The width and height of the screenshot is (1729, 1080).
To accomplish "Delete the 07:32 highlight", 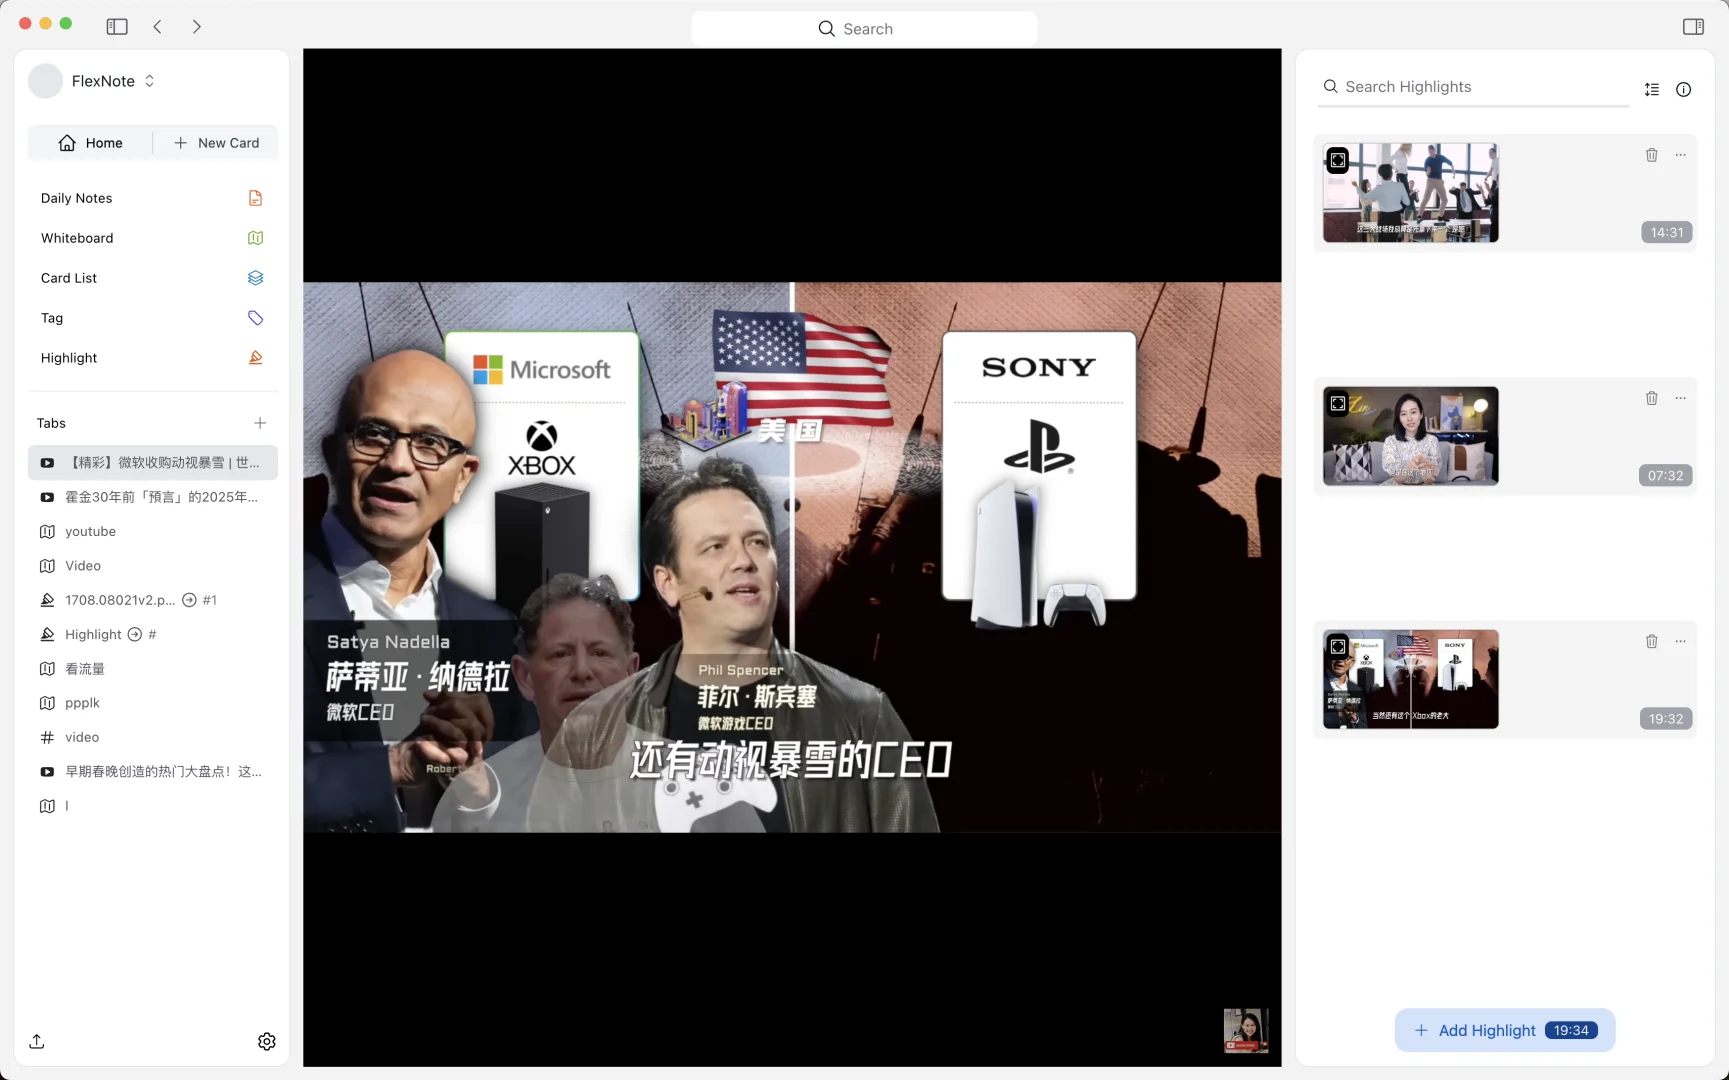I will (1652, 398).
